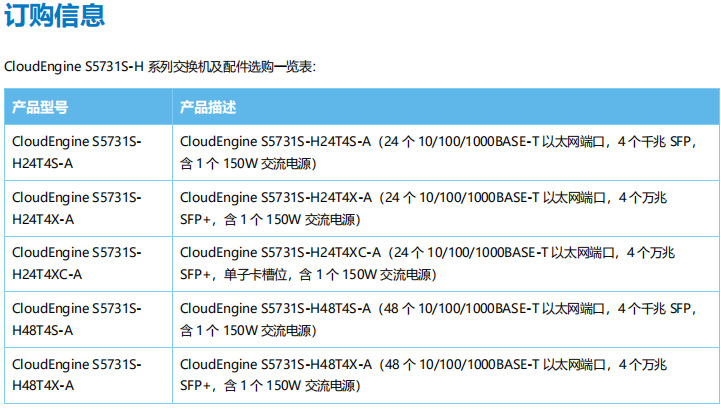Click the H48T4X-A product description text
721x409 pixels.
[423, 375]
